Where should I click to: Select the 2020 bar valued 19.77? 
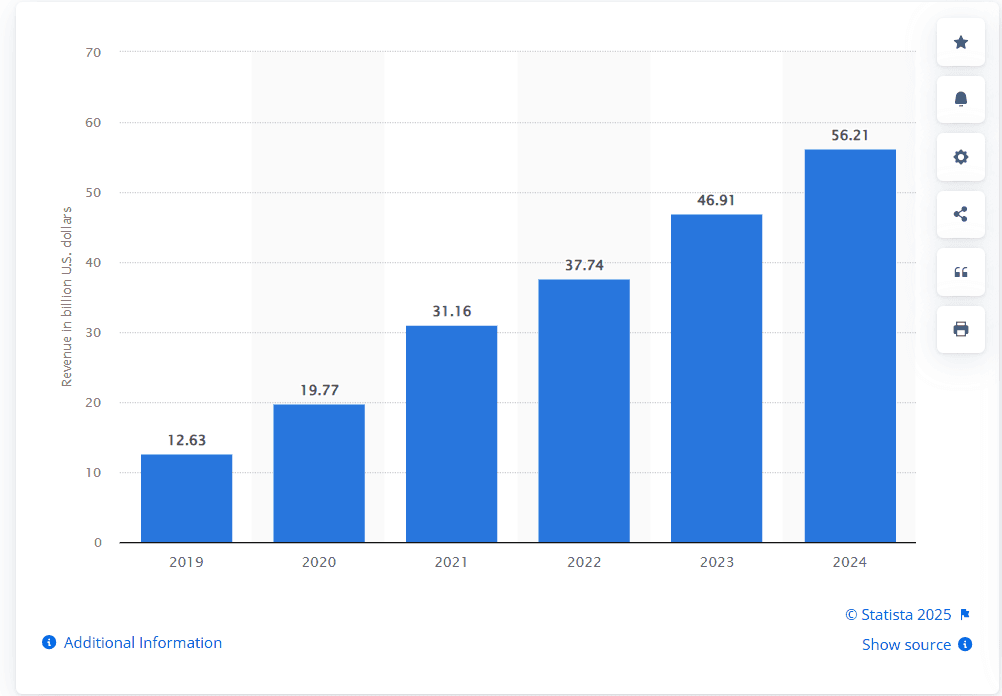(x=319, y=474)
